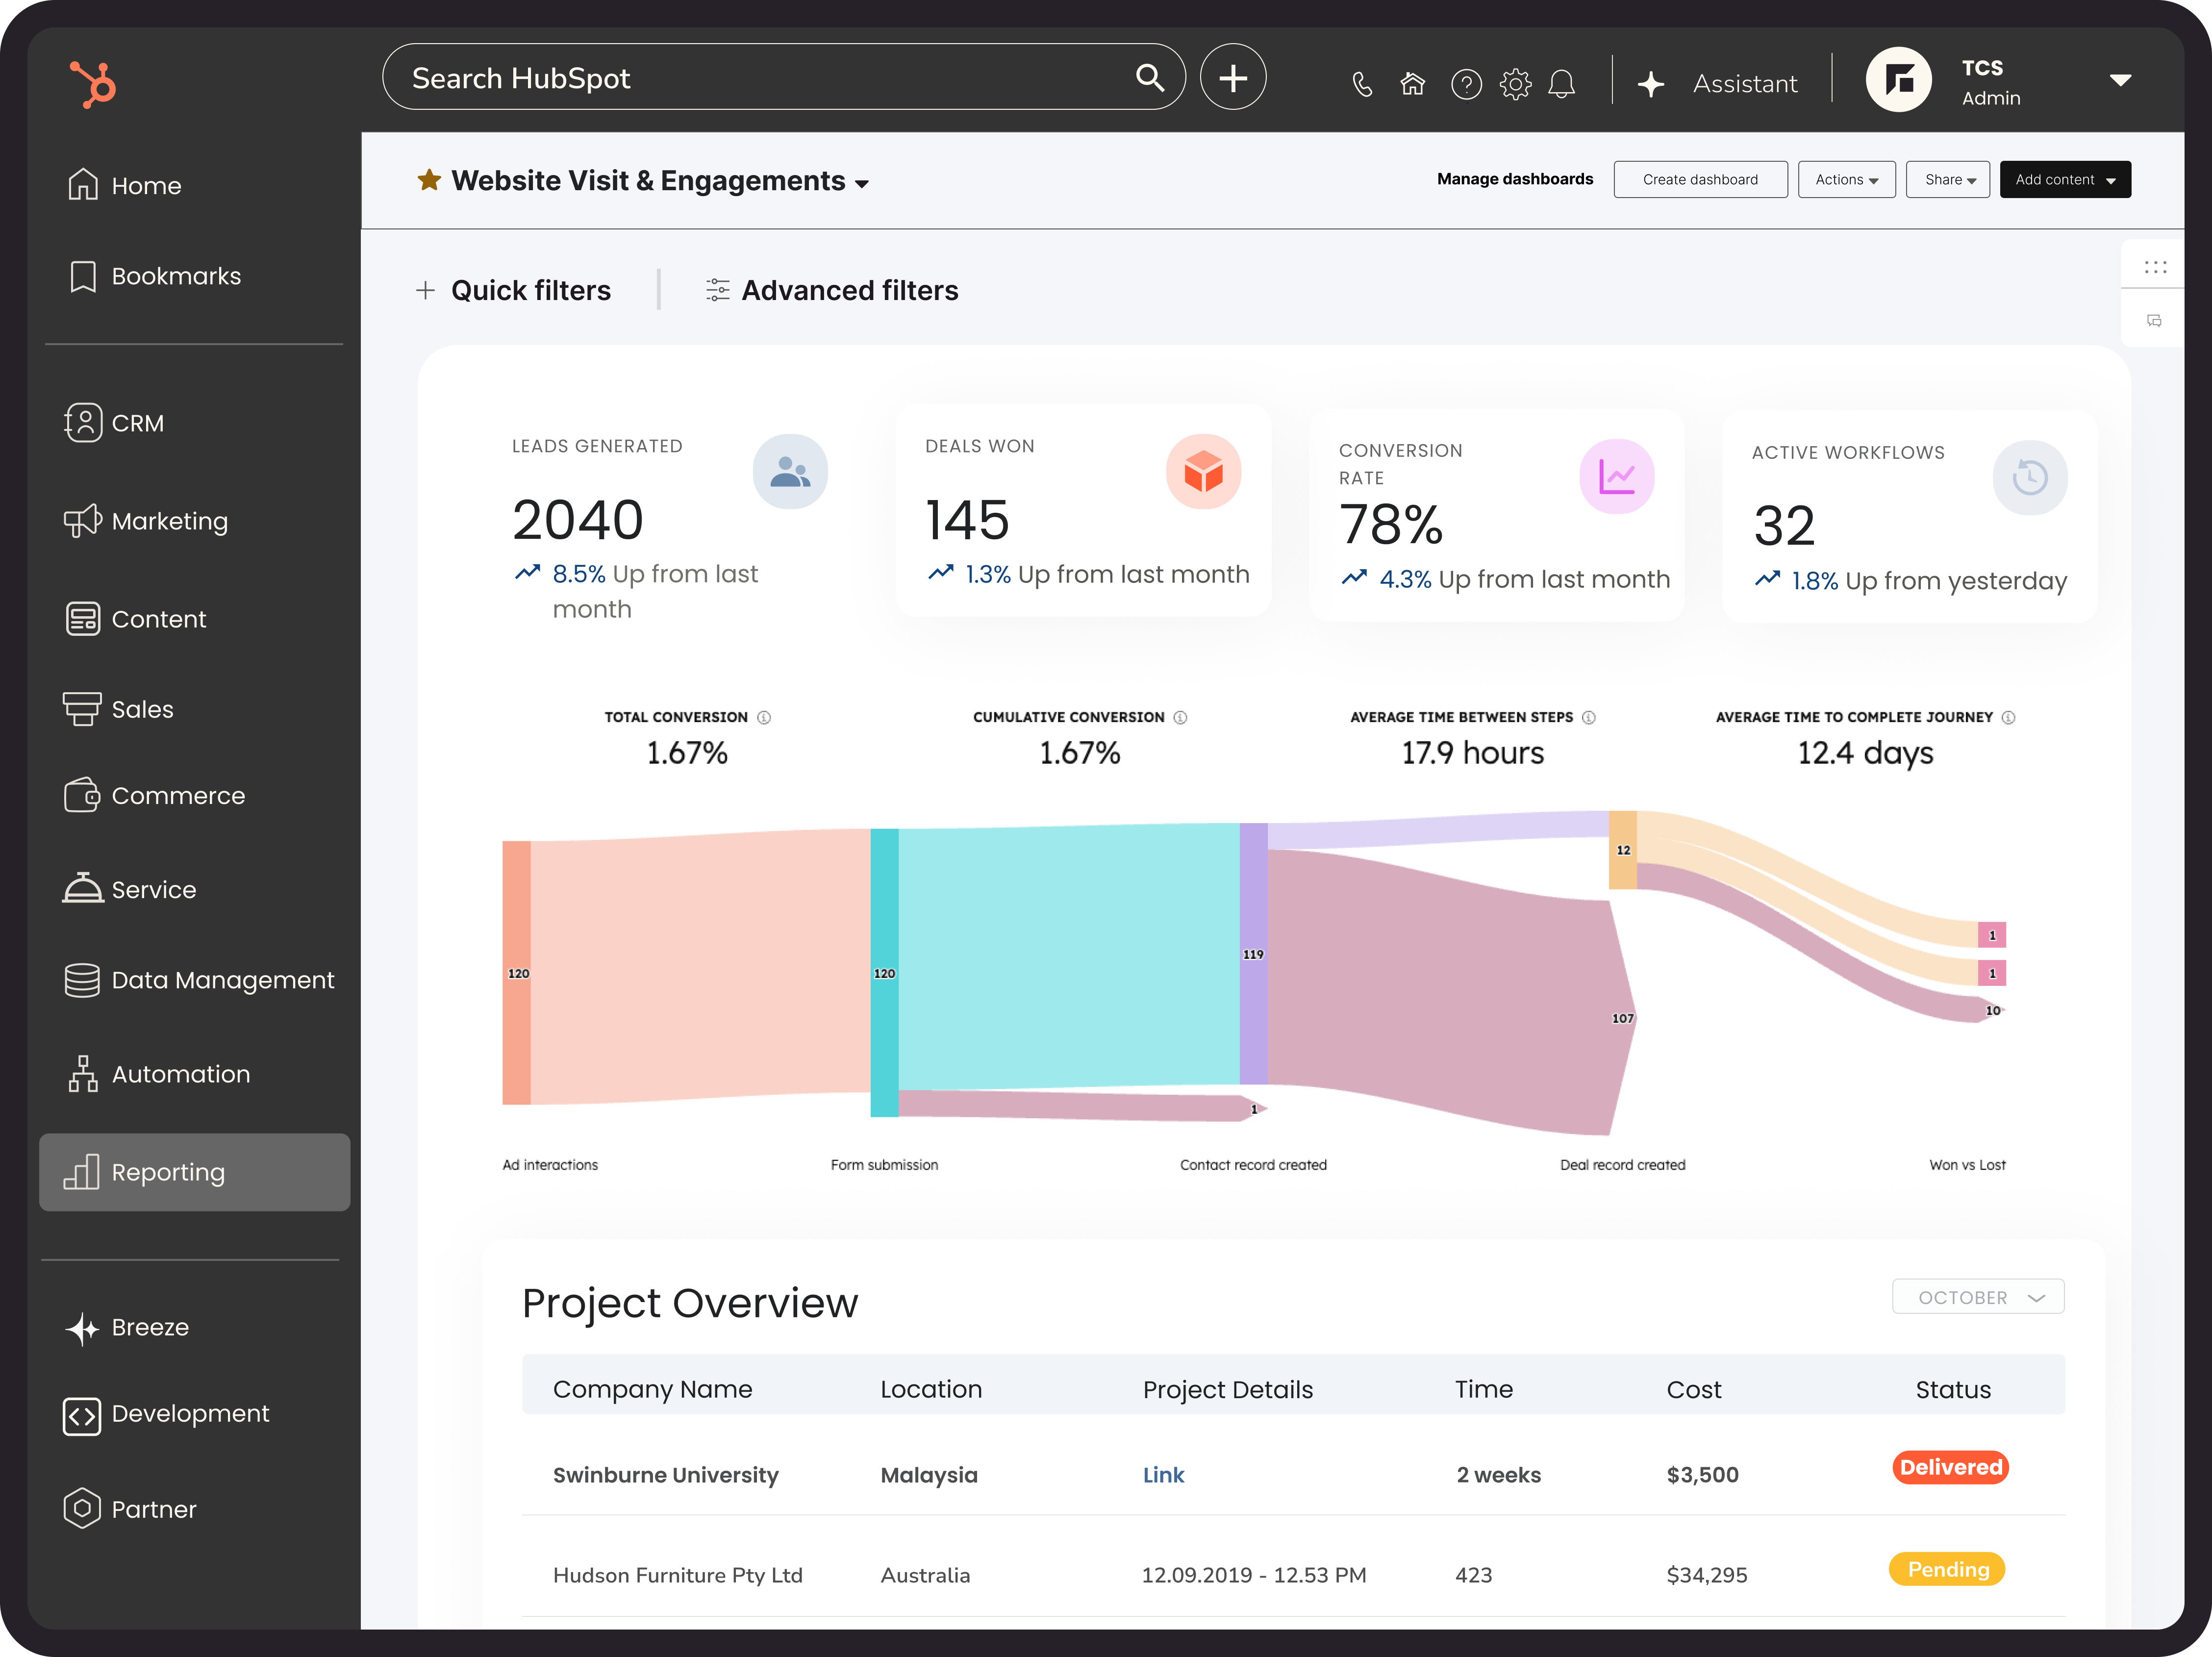Open the Swinburne University project Link
The image size is (2212, 1657).
pyautogui.click(x=1163, y=1475)
